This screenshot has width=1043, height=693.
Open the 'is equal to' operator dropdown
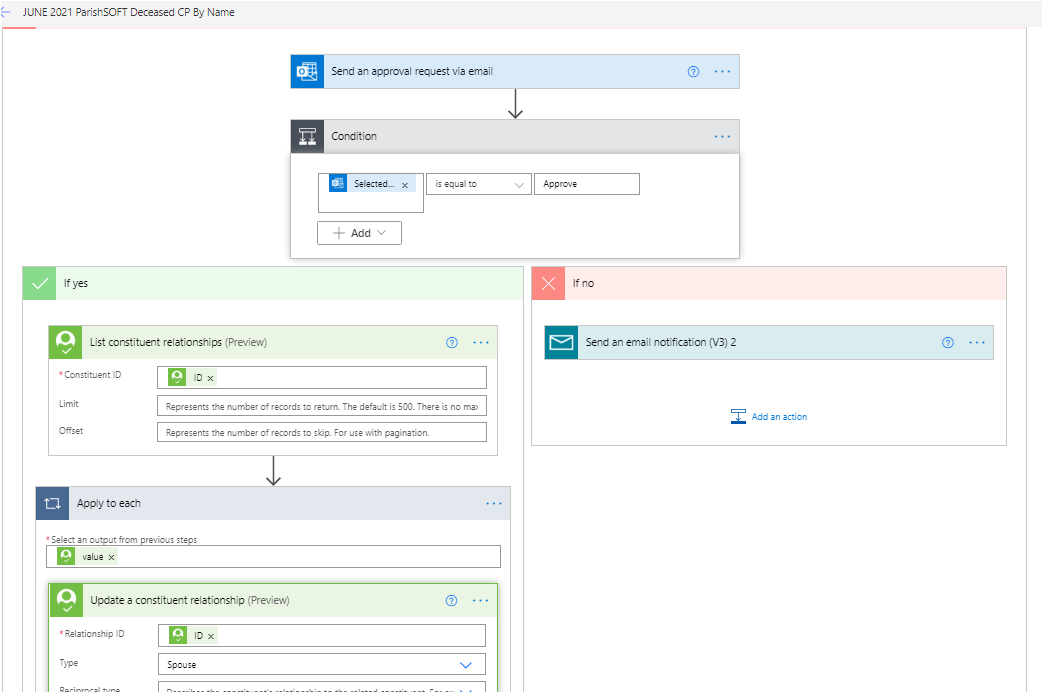pyautogui.click(x=479, y=184)
